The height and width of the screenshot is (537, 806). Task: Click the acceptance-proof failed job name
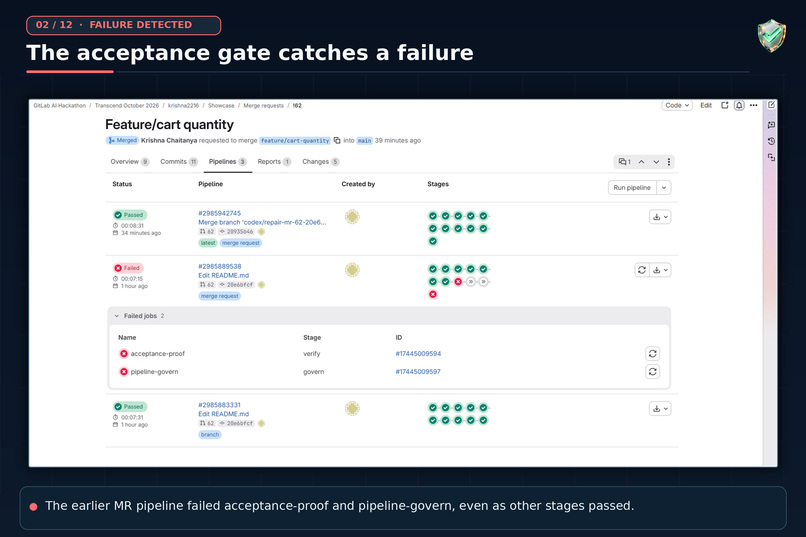(x=157, y=354)
